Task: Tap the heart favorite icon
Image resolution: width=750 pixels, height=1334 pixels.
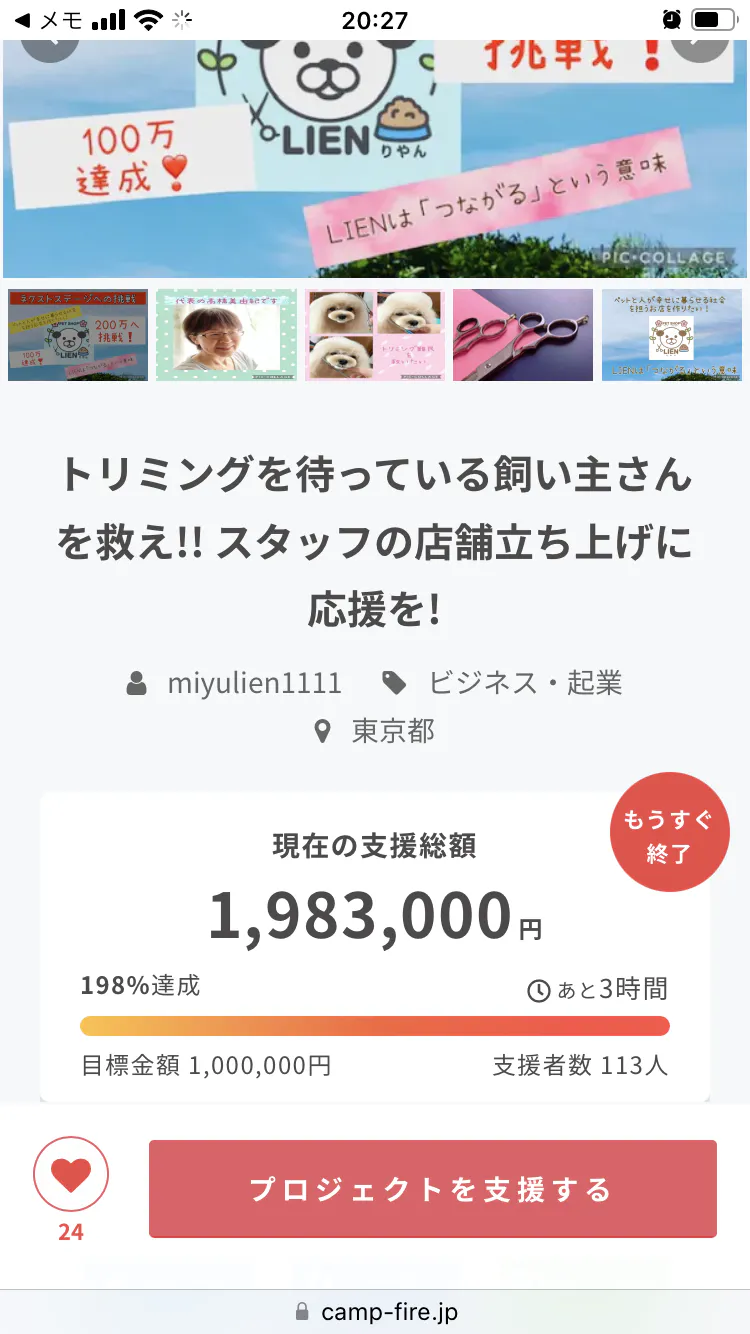Action: (71, 1175)
